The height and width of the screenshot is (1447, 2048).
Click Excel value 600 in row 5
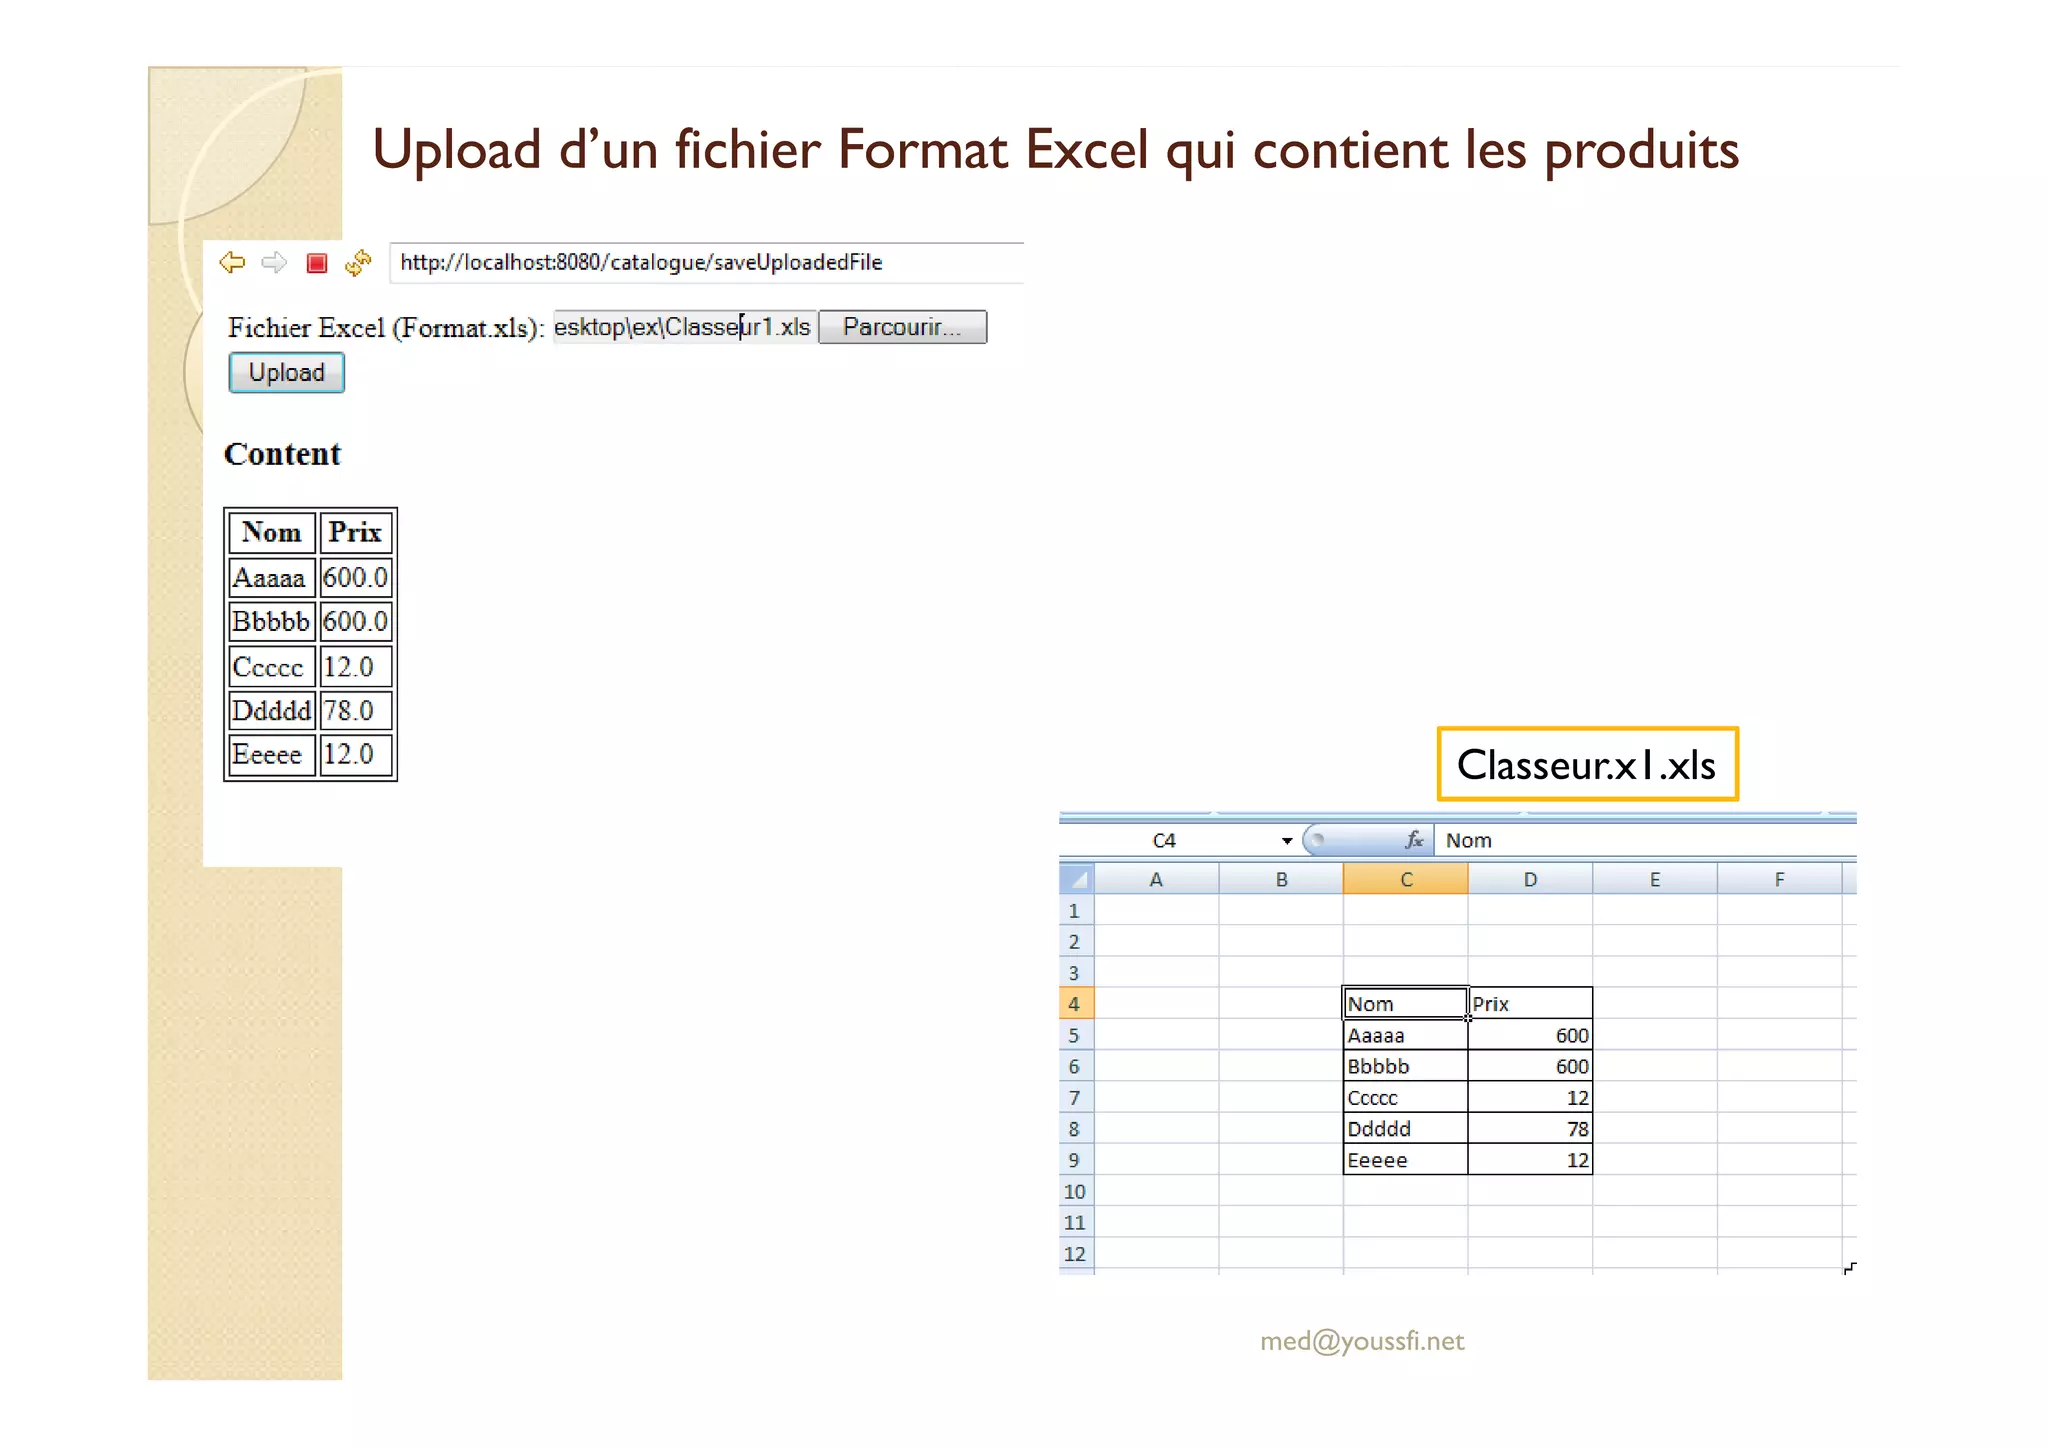[1530, 1035]
